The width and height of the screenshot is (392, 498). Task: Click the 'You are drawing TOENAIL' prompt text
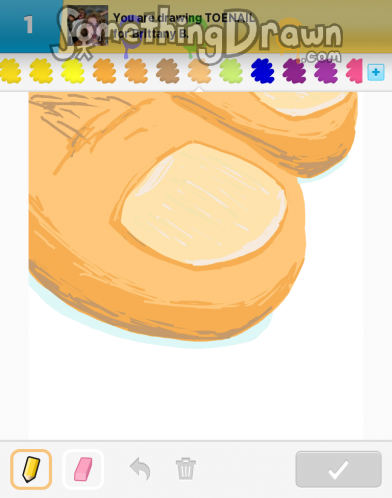(x=184, y=18)
